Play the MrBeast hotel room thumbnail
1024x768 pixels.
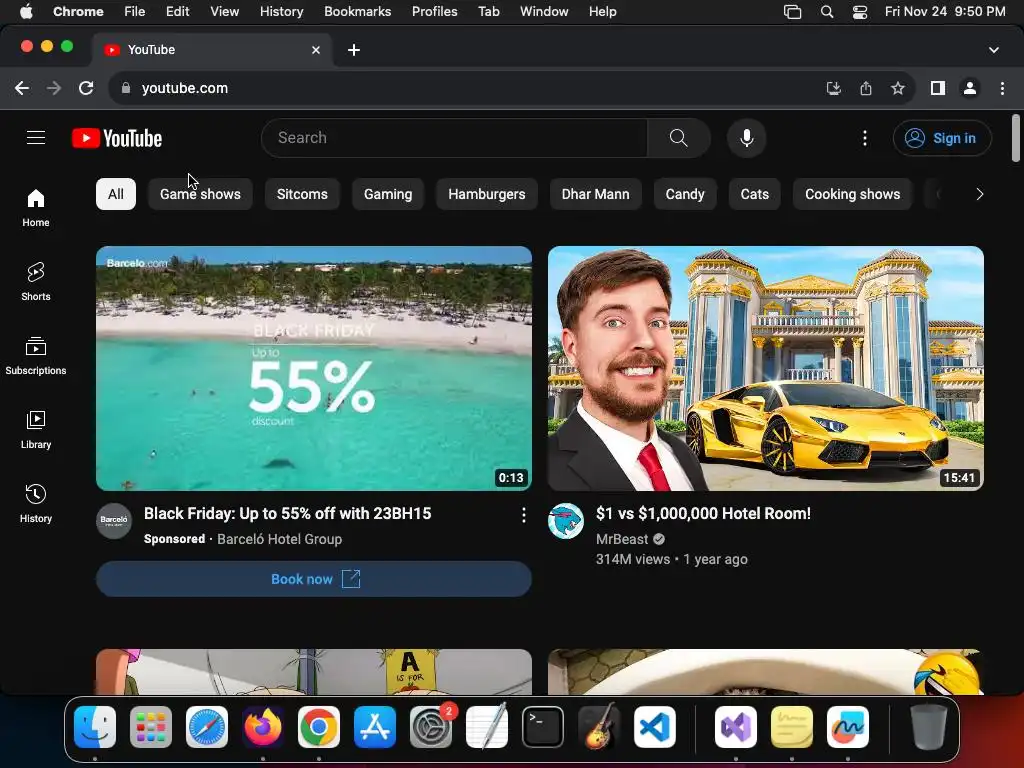(765, 368)
